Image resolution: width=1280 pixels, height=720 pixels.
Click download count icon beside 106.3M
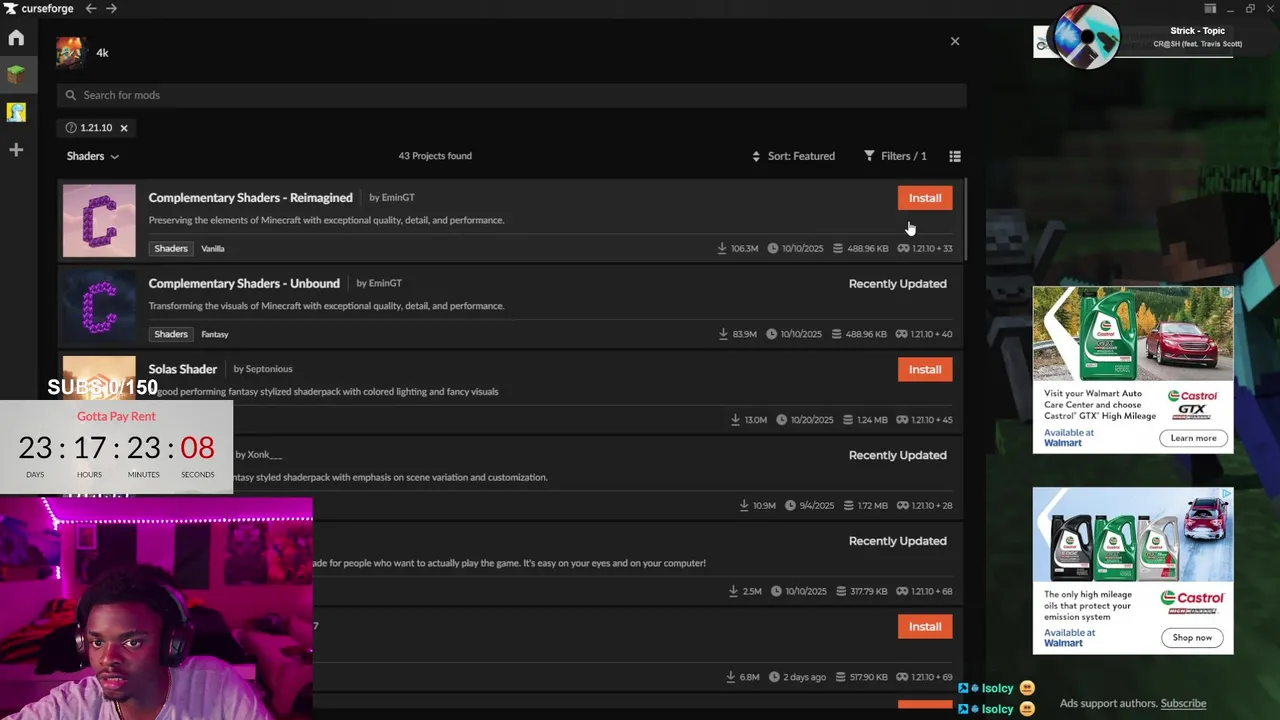(x=722, y=248)
